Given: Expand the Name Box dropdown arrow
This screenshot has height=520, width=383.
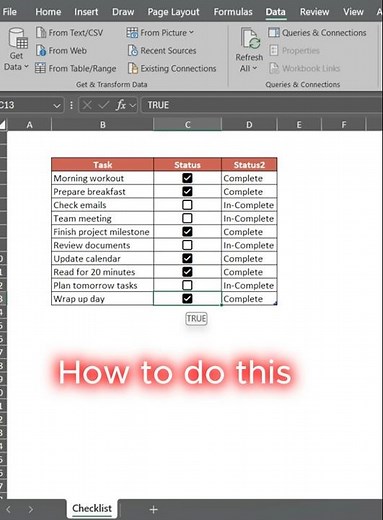Looking at the screenshot, I should [x=57, y=106].
